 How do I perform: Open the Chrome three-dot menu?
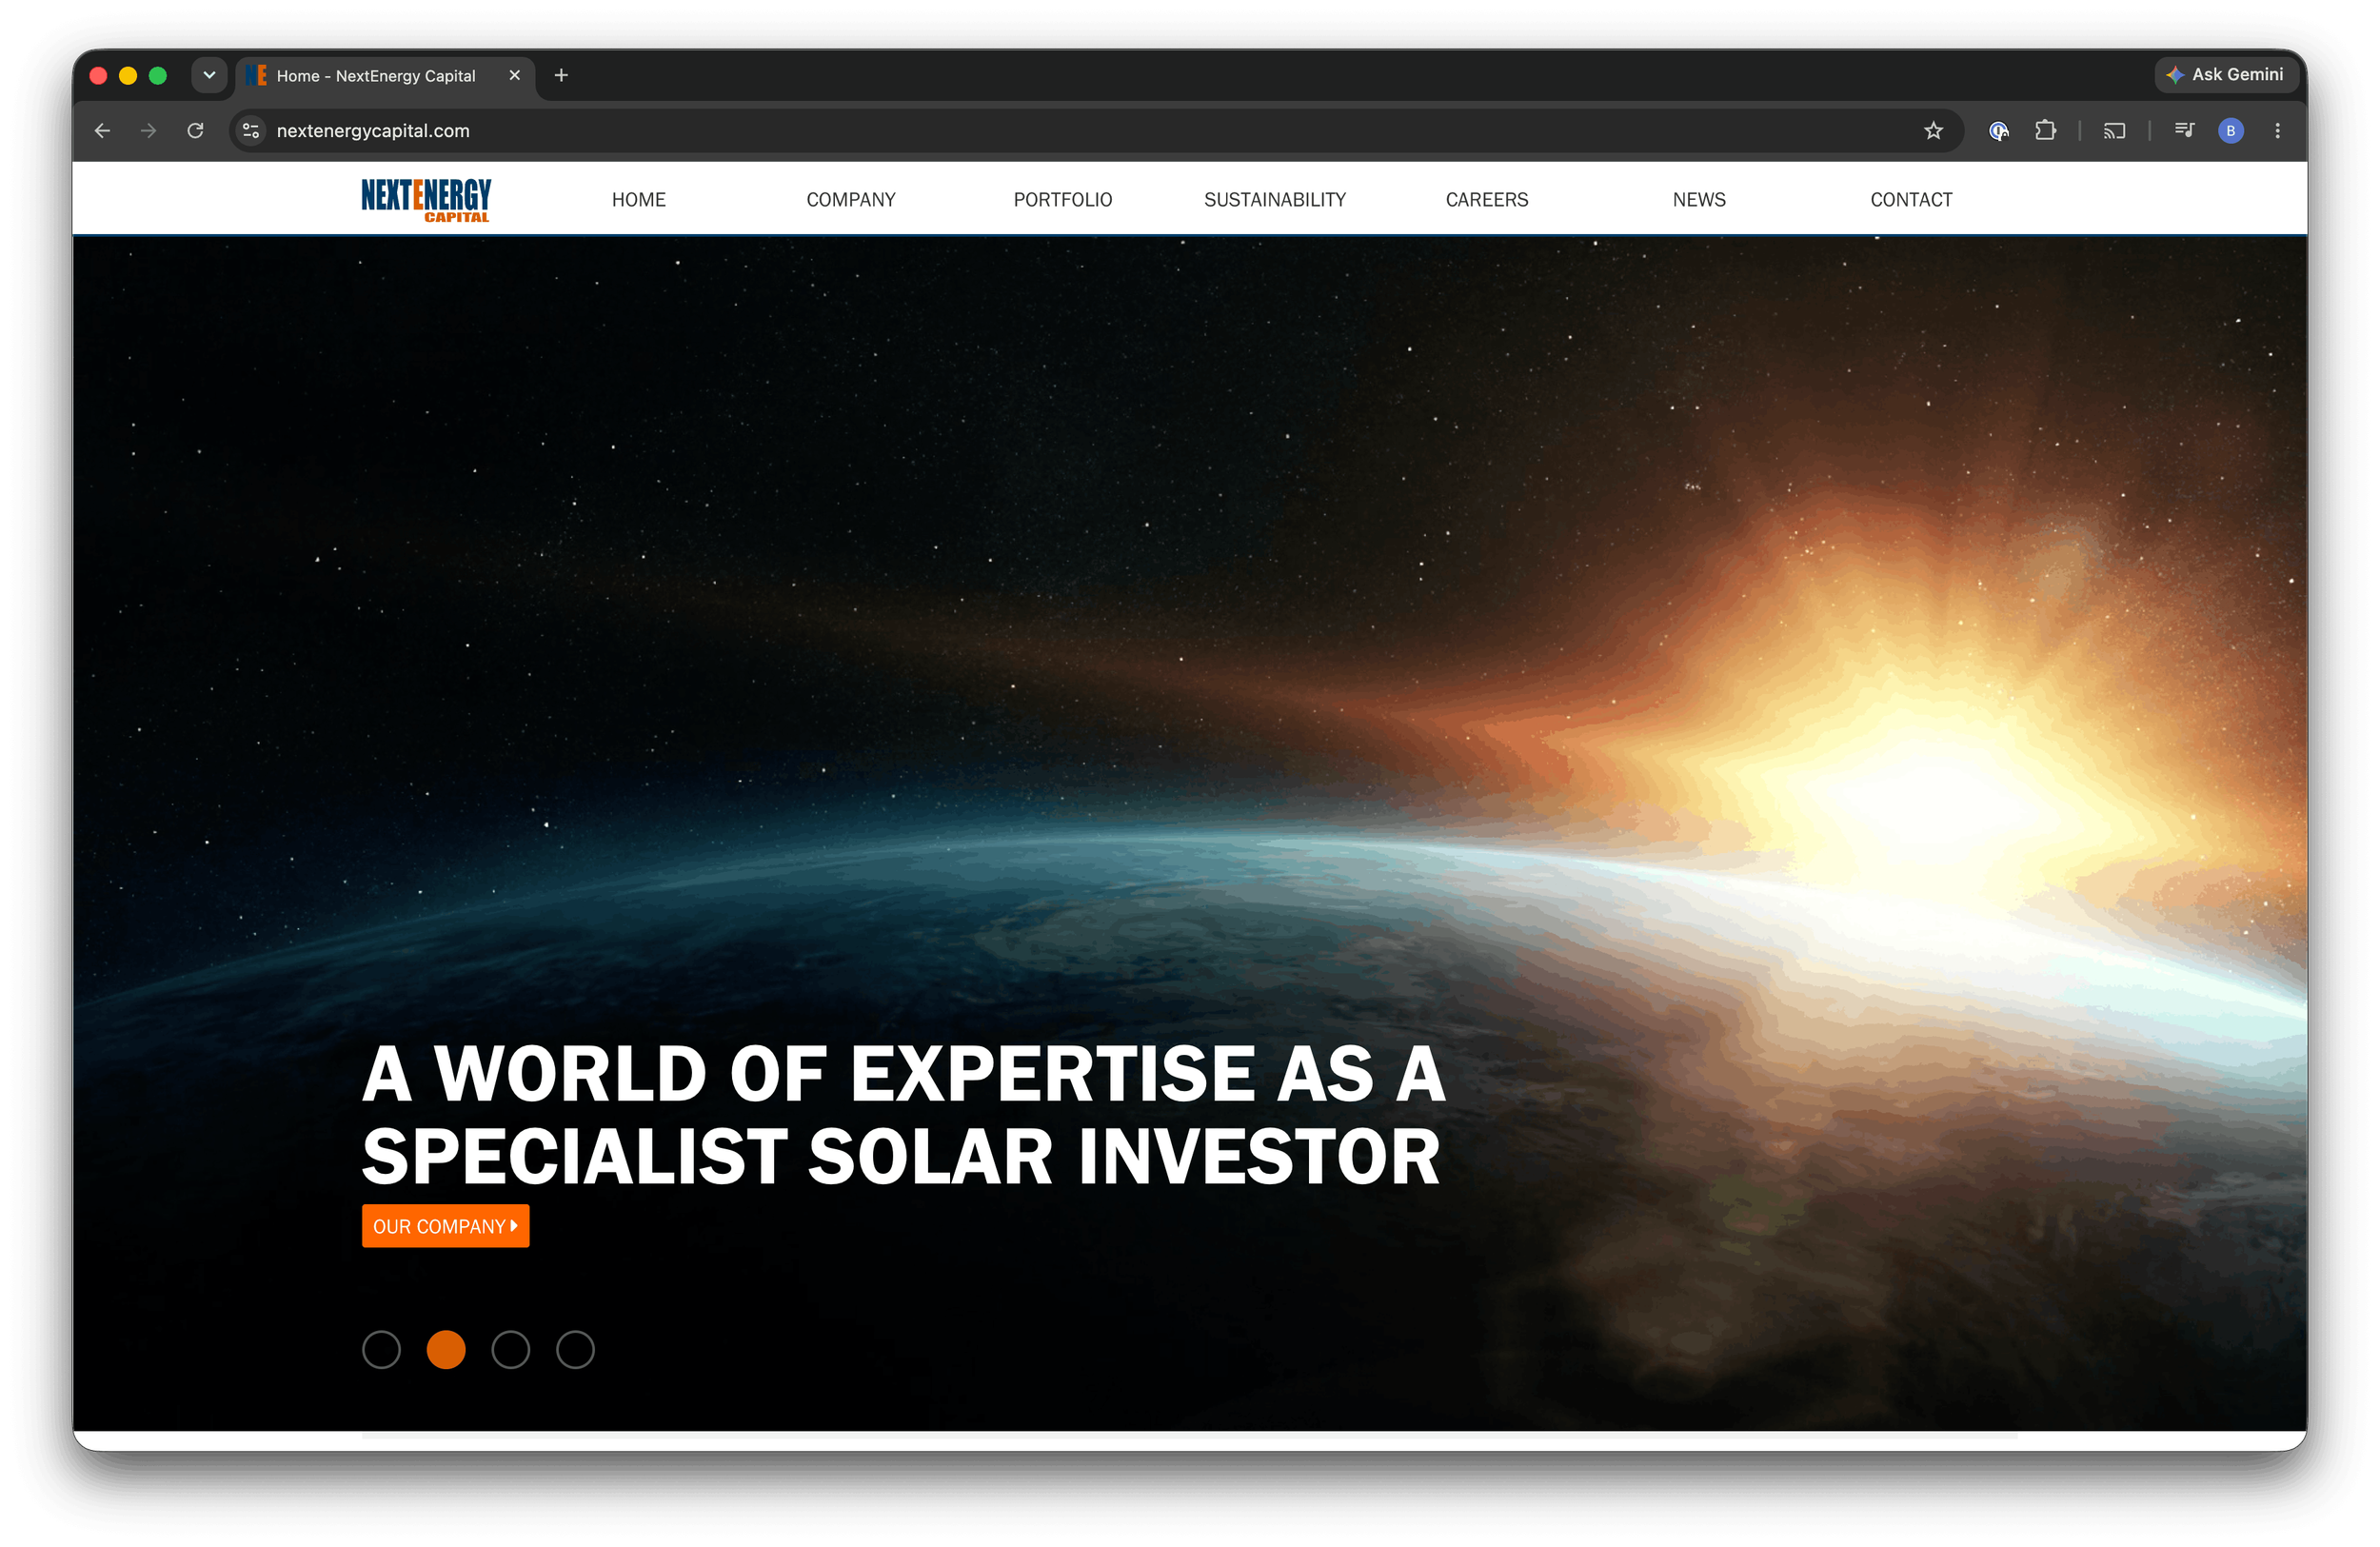coord(2278,131)
